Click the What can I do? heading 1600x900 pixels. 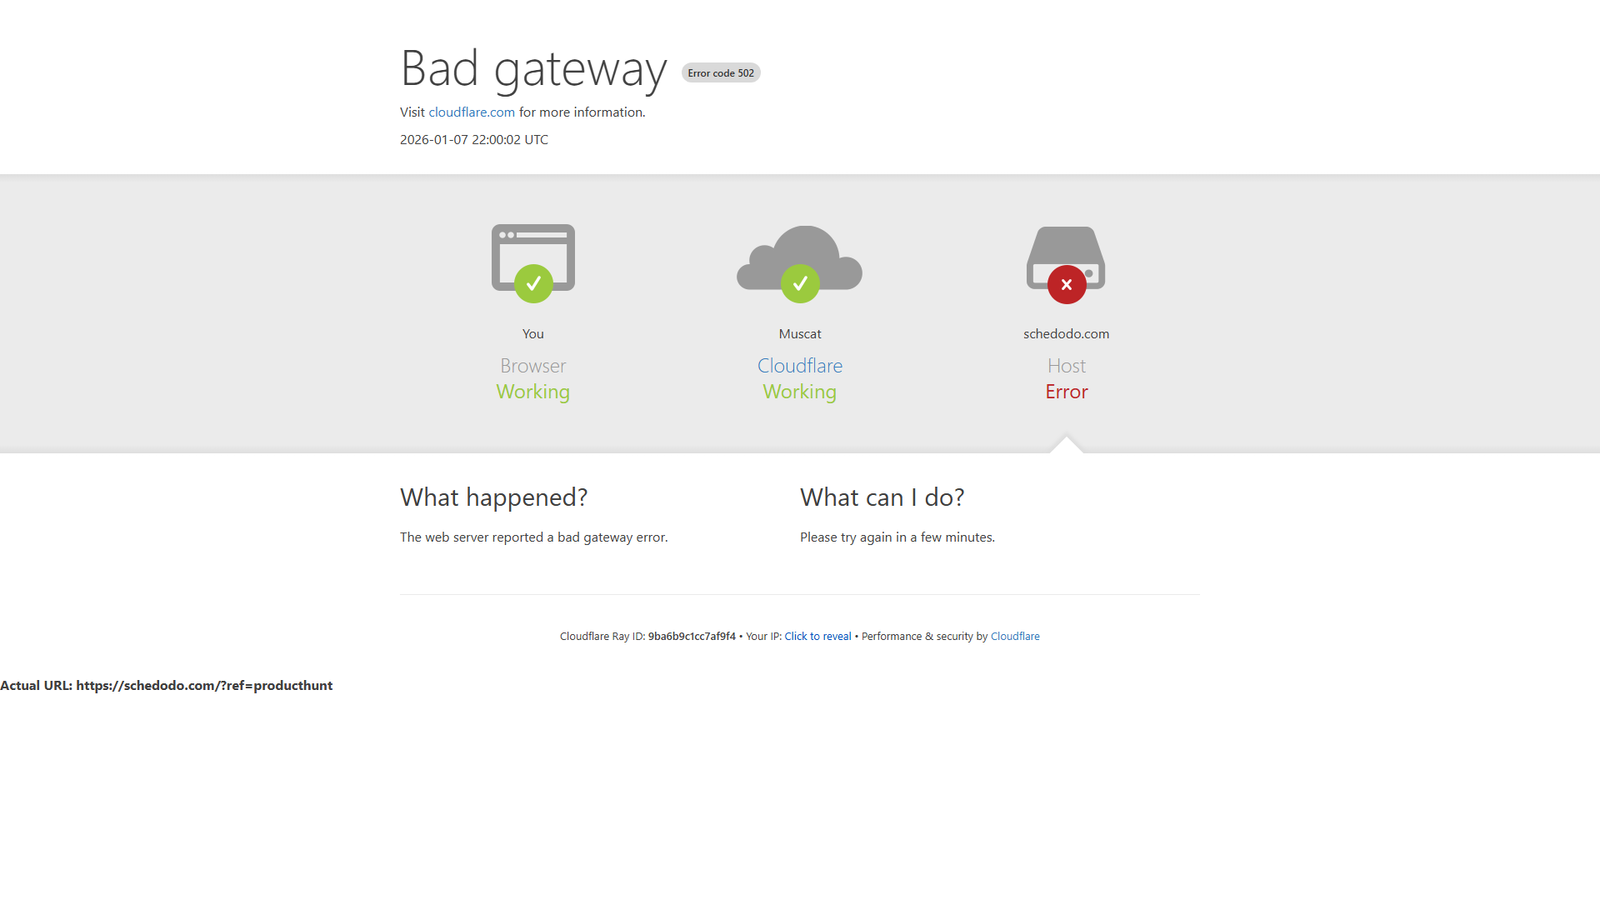pyautogui.click(x=882, y=497)
